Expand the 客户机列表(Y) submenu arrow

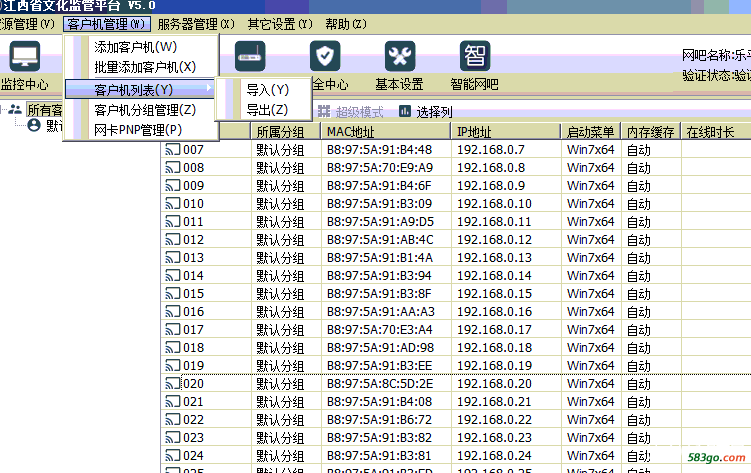208,90
